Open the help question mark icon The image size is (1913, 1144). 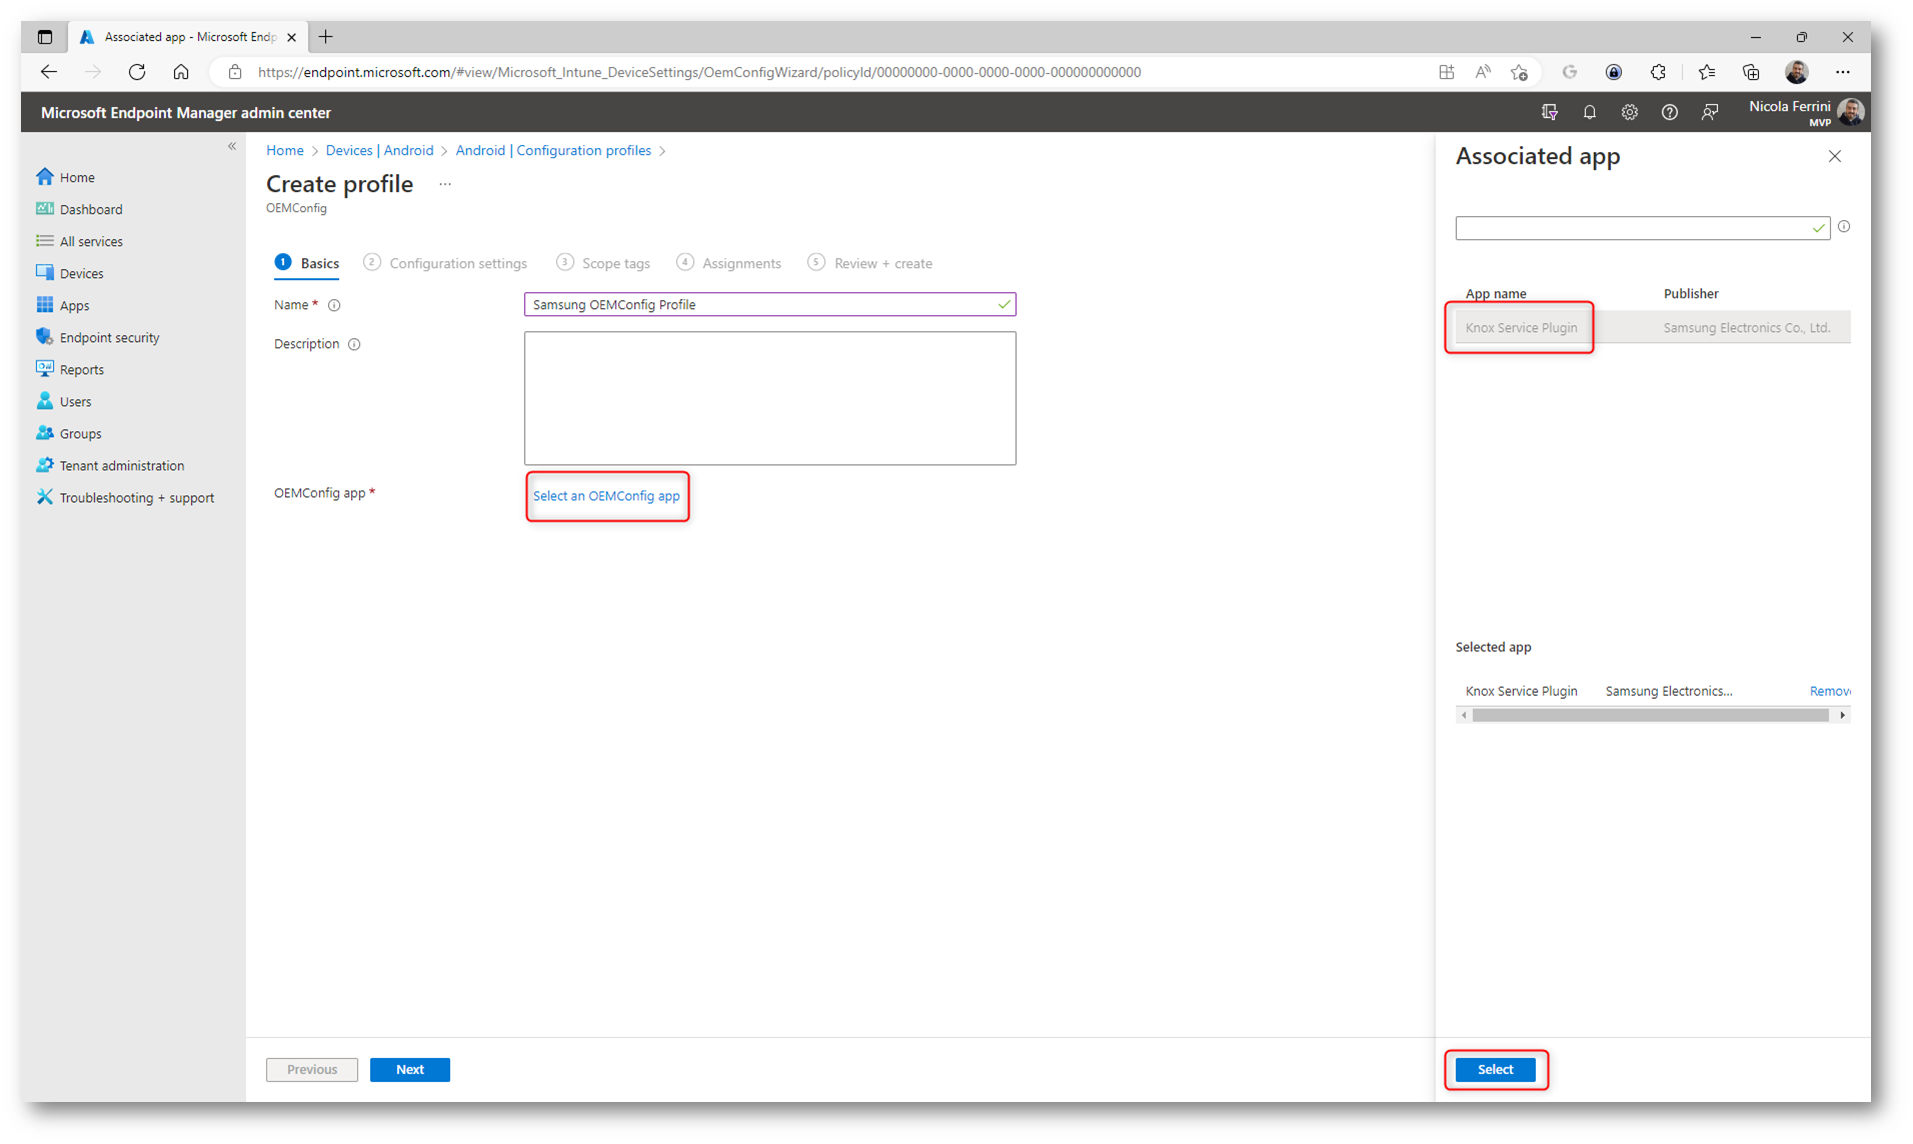[x=1669, y=112]
